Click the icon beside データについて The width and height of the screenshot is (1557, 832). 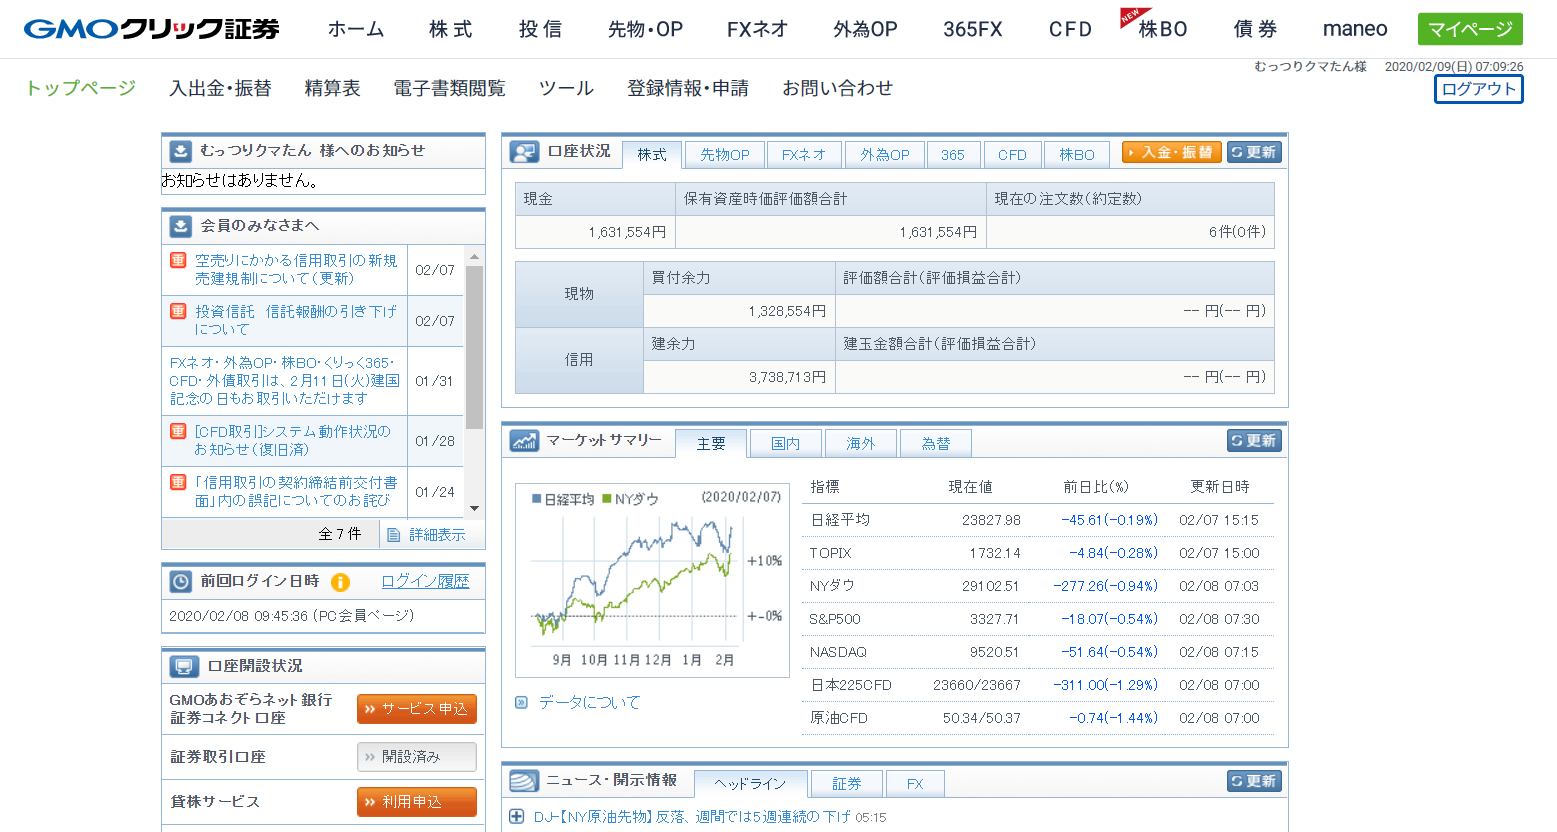pyautogui.click(x=521, y=702)
